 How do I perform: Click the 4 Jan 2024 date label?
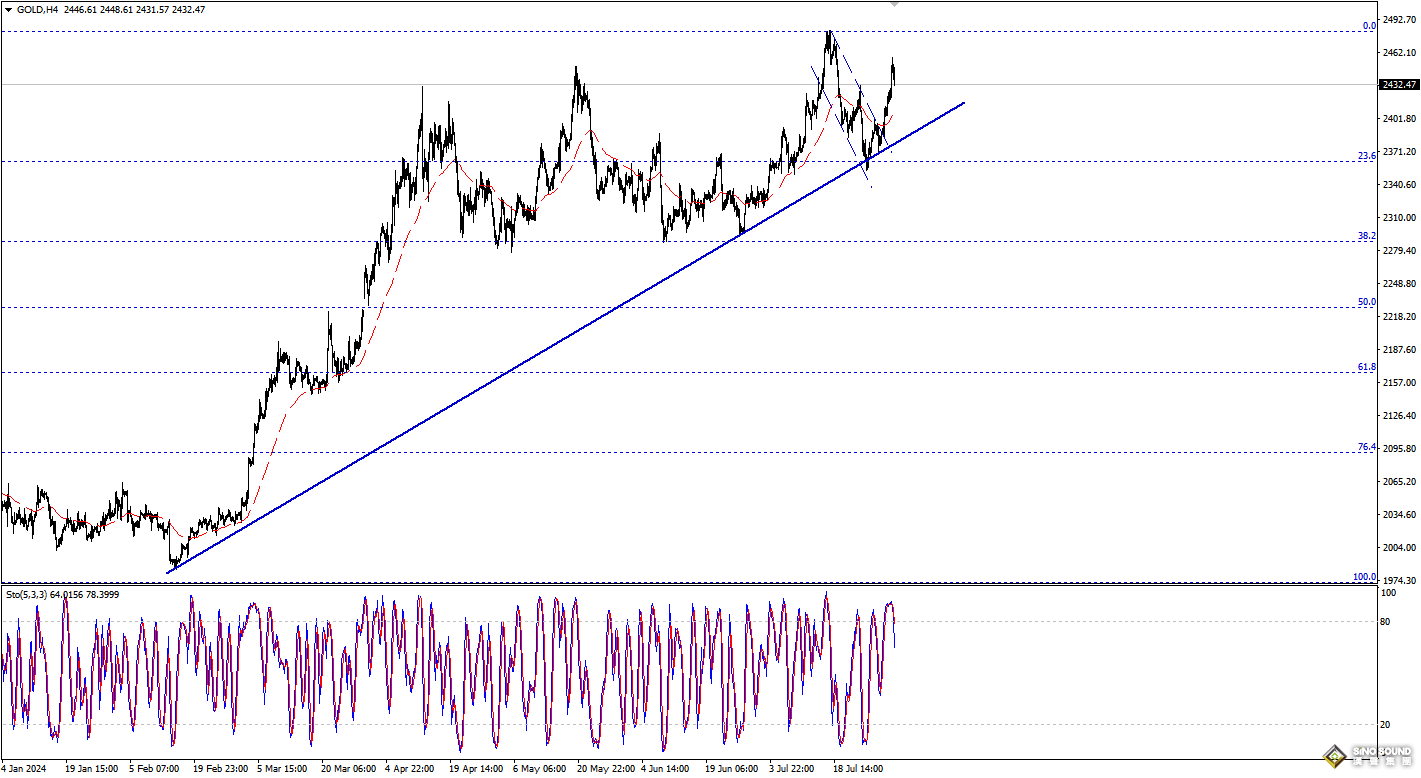point(24,769)
